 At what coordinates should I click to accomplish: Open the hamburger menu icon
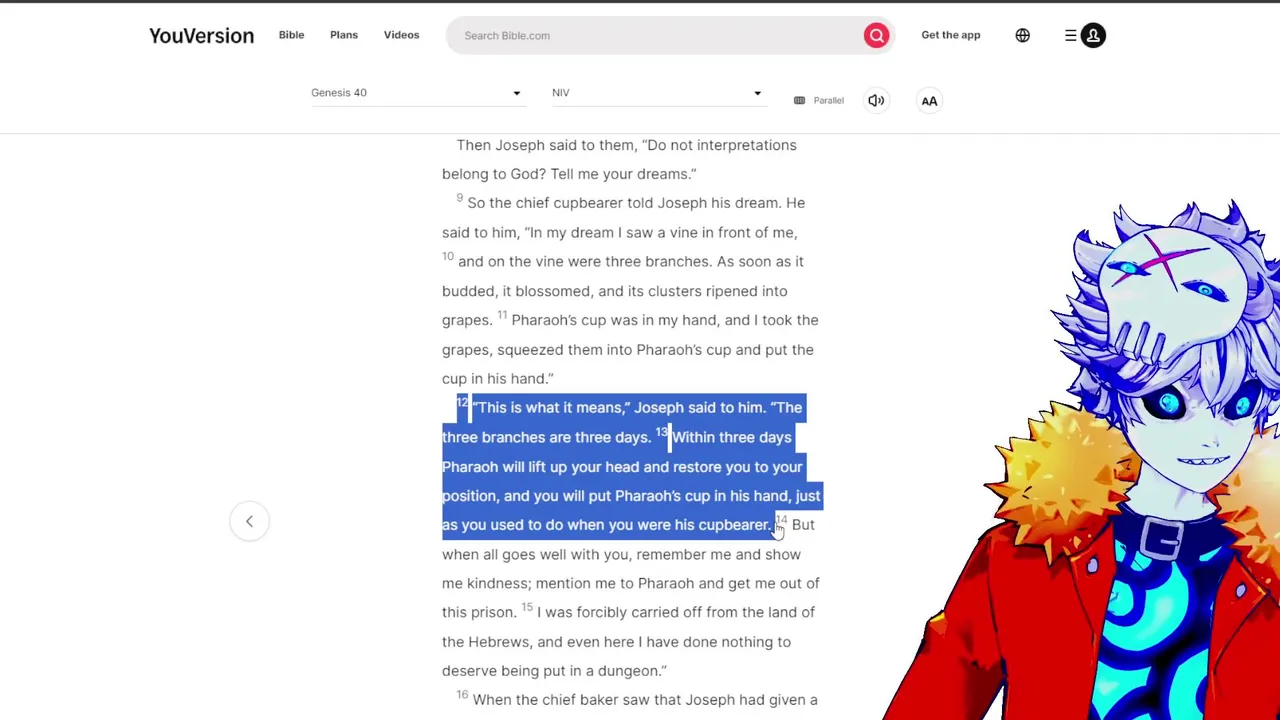1070,35
